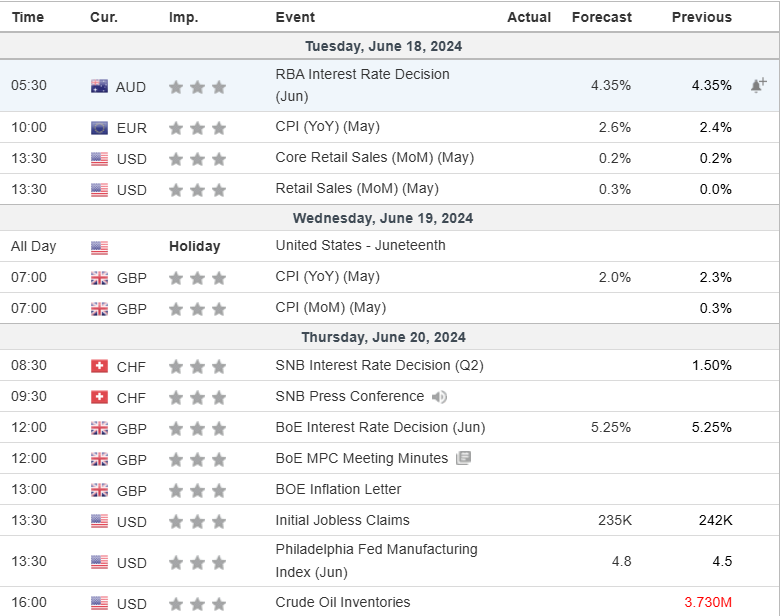Image resolution: width=783 pixels, height=616 pixels.
Task: Click the US flag on the Juneteenth holiday row
Action: [100, 247]
